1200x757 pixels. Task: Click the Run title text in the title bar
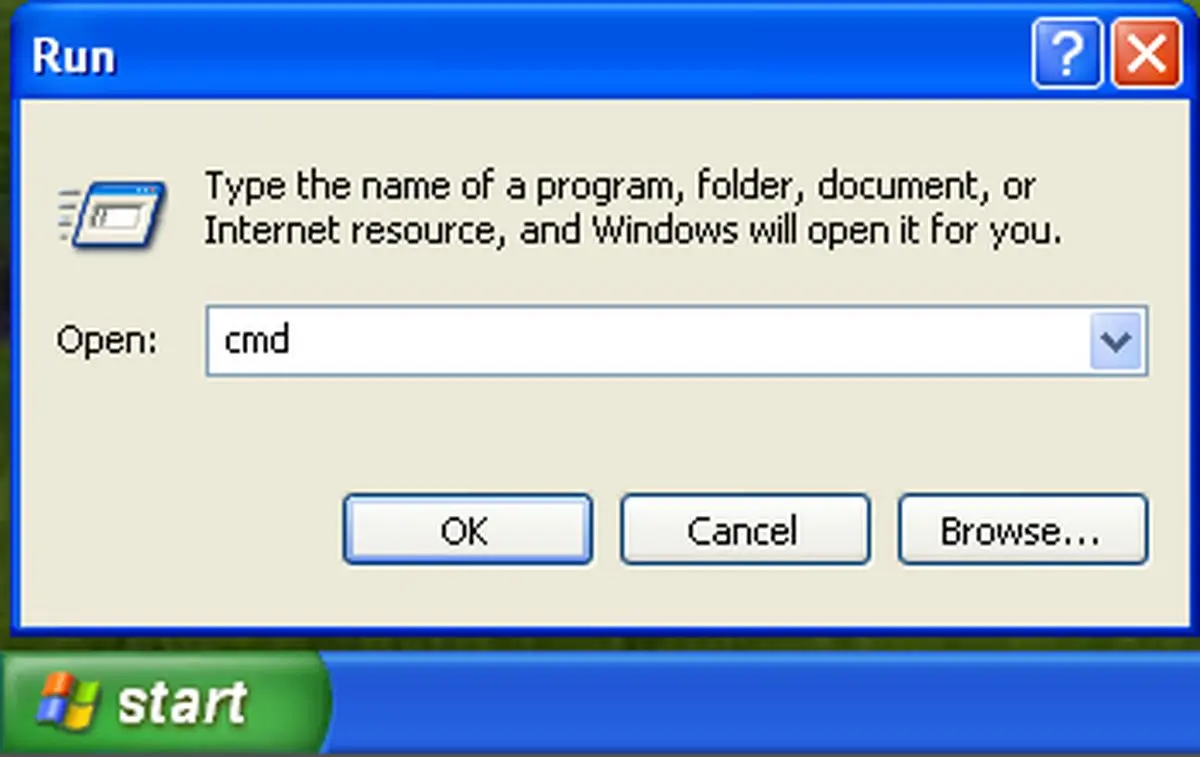pos(73,56)
